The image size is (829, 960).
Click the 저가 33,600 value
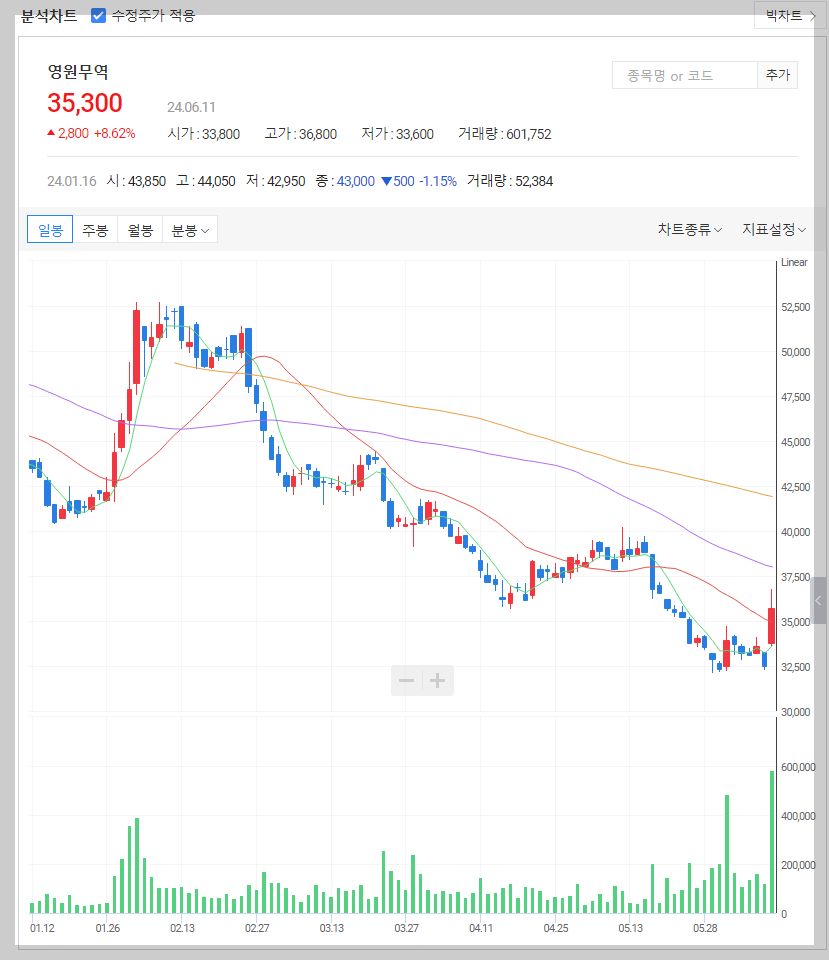point(397,133)
